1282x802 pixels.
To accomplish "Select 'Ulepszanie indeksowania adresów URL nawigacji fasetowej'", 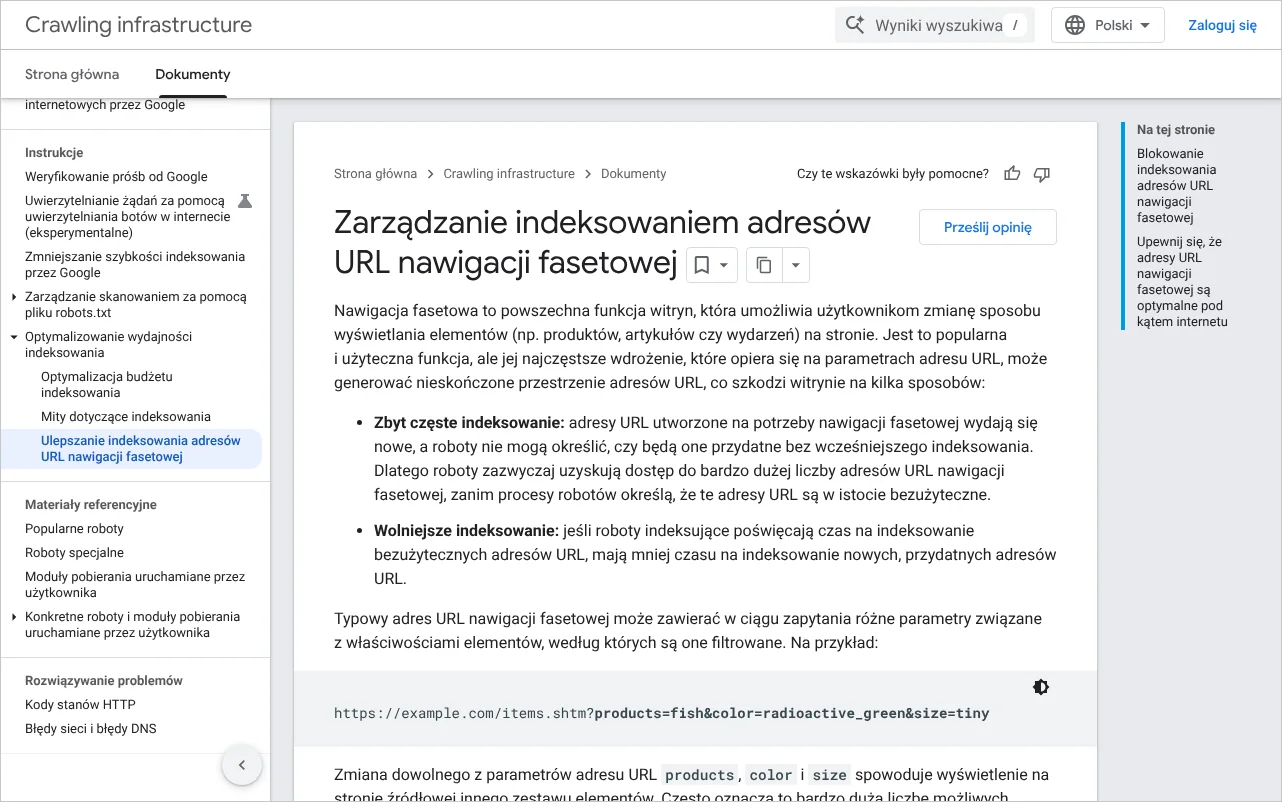I will (141, 449).
